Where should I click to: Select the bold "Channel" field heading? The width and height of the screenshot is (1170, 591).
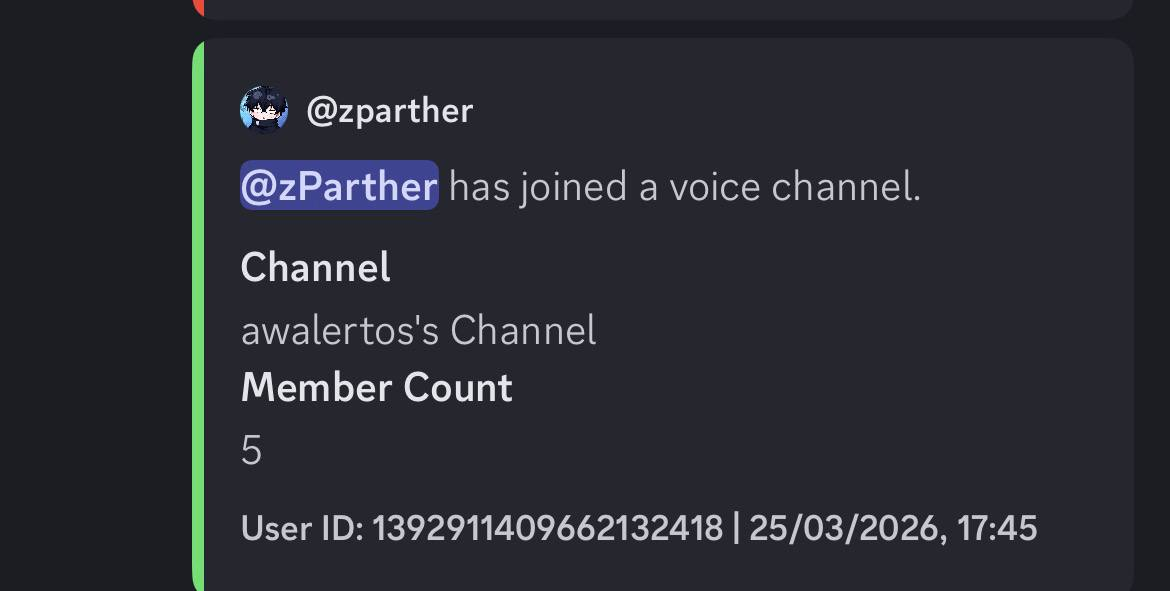point(316,268)
